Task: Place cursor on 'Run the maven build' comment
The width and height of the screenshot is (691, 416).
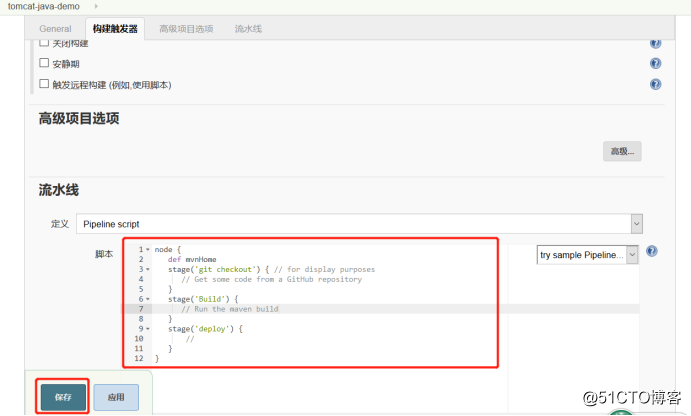Action: [x=230, y=309]
